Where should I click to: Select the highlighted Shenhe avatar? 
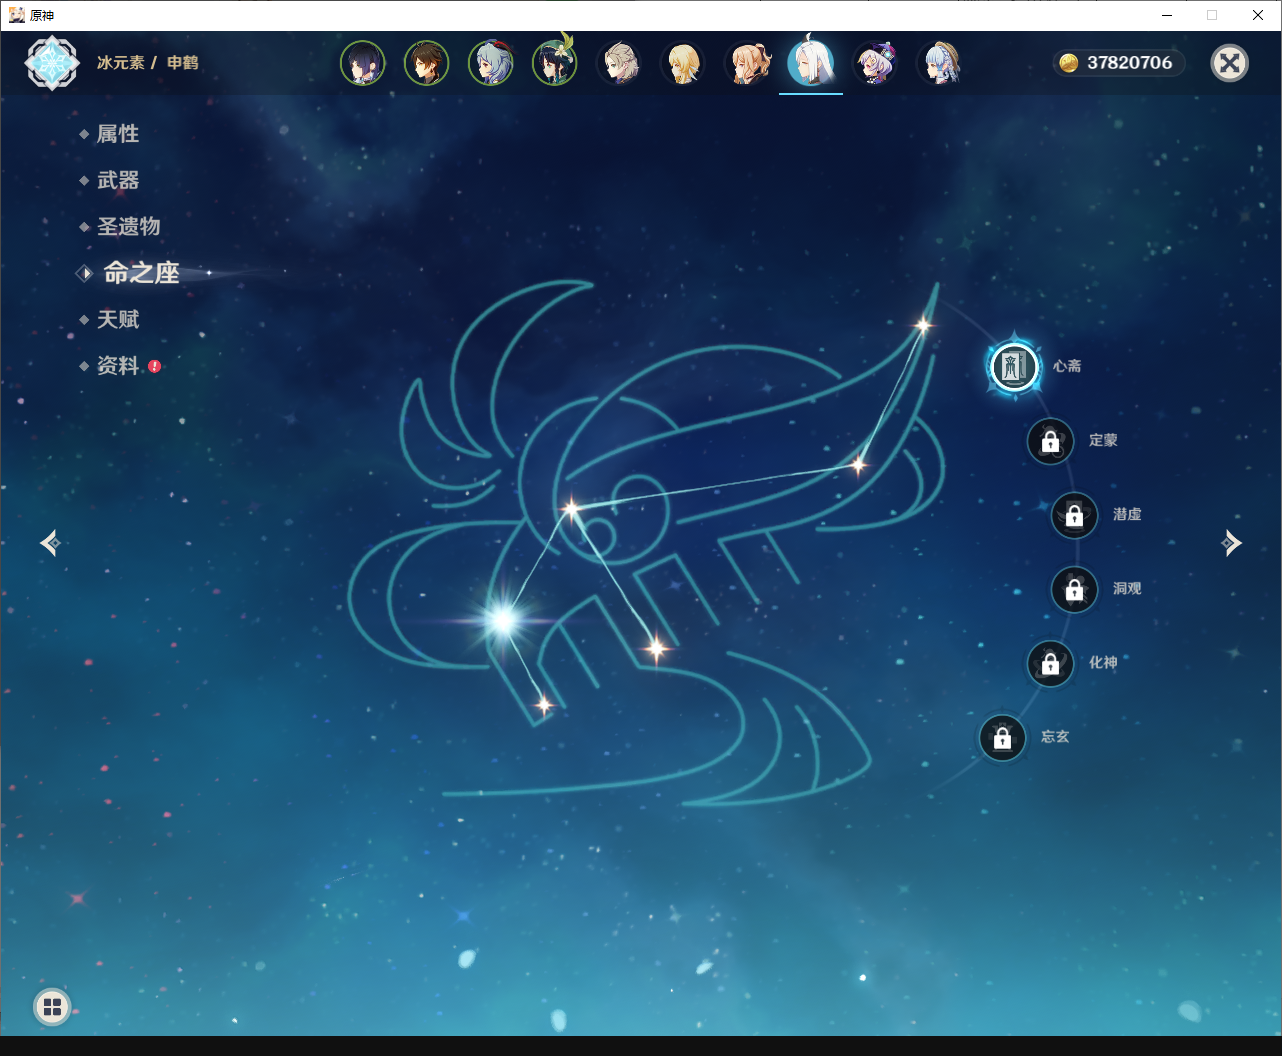(x=811, y=61)
